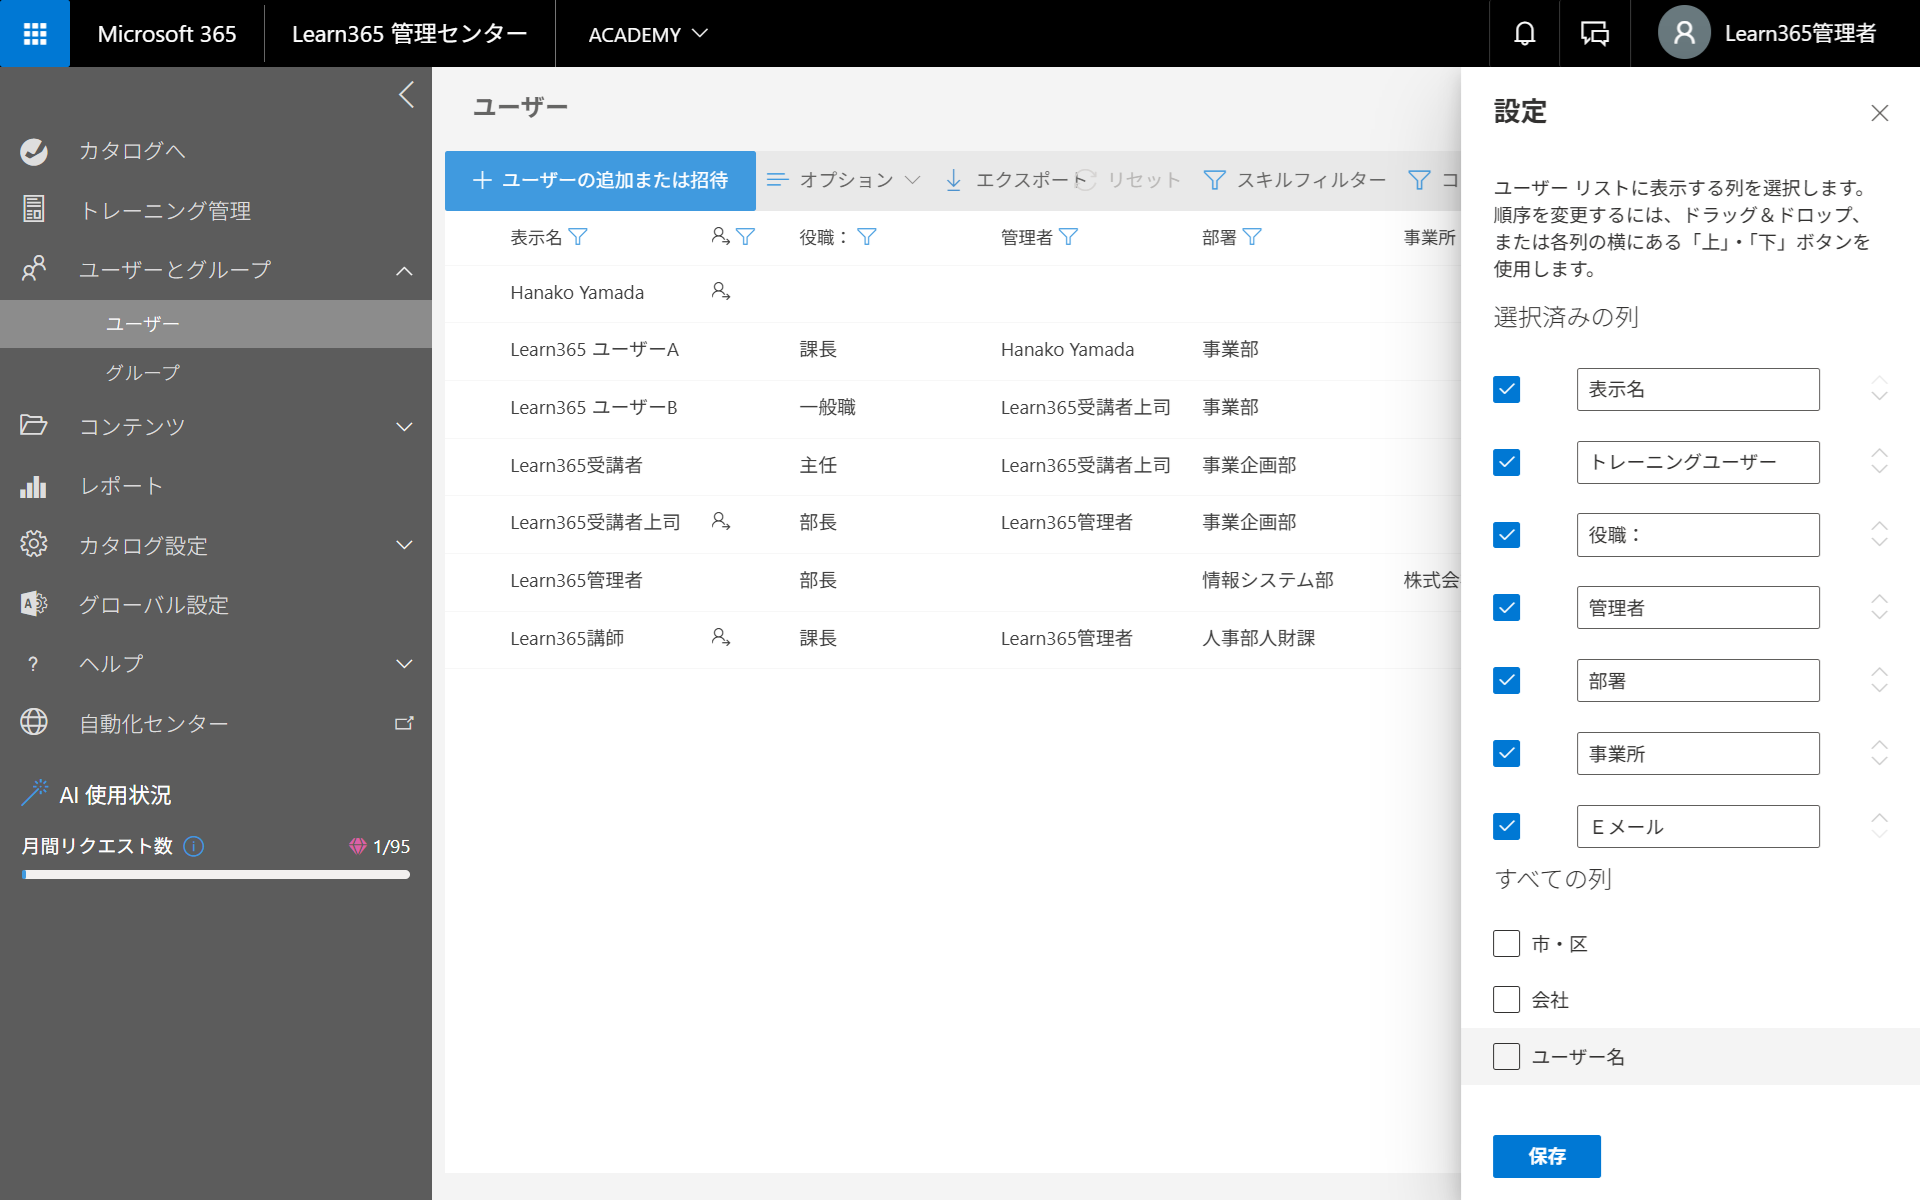Click the エクスポート button
This screenshot has height=1200, width=1920.
tap(1015, 180)
